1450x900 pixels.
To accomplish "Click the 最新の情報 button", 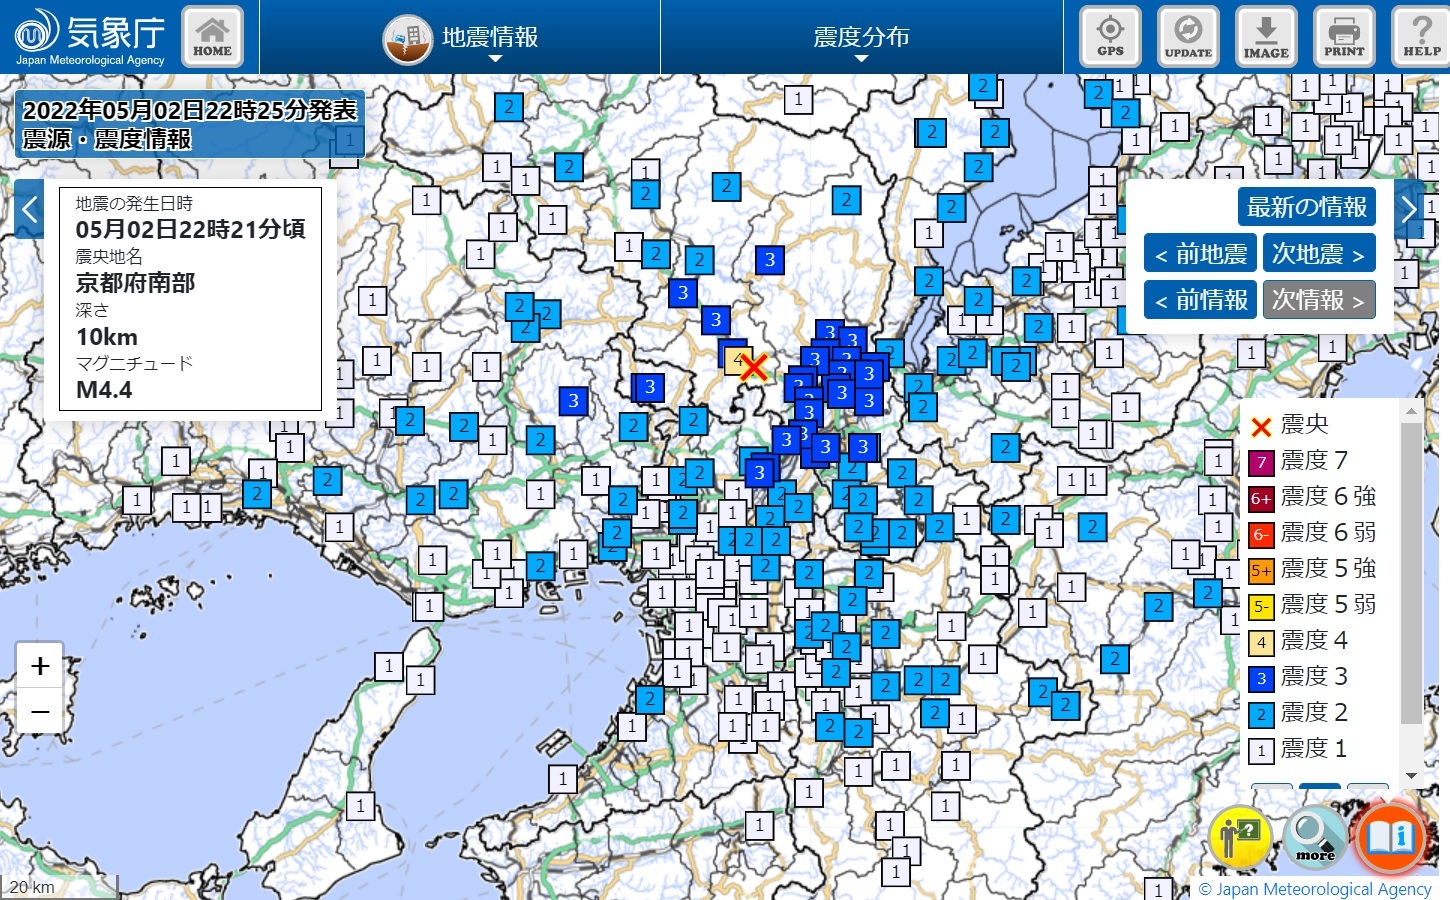I will (1306, 207).
